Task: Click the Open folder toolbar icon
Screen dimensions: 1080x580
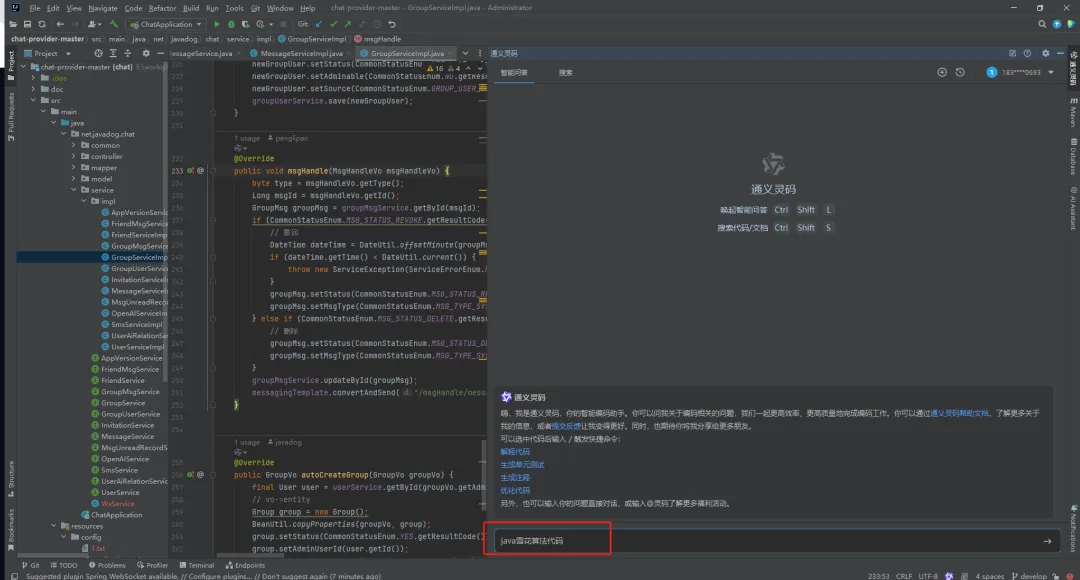Action: click(x=13, y=24)
